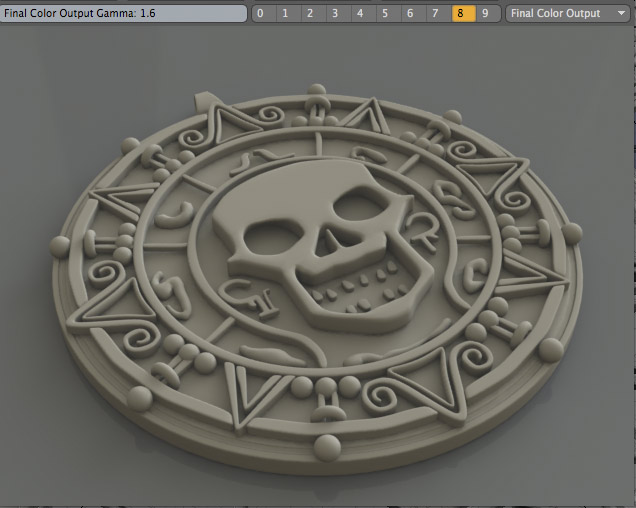Image resolution: width=636 pixels, height=508 pixels.
Task: Click the Final Color Output Gamma field
Action: (x=123, y=13)
